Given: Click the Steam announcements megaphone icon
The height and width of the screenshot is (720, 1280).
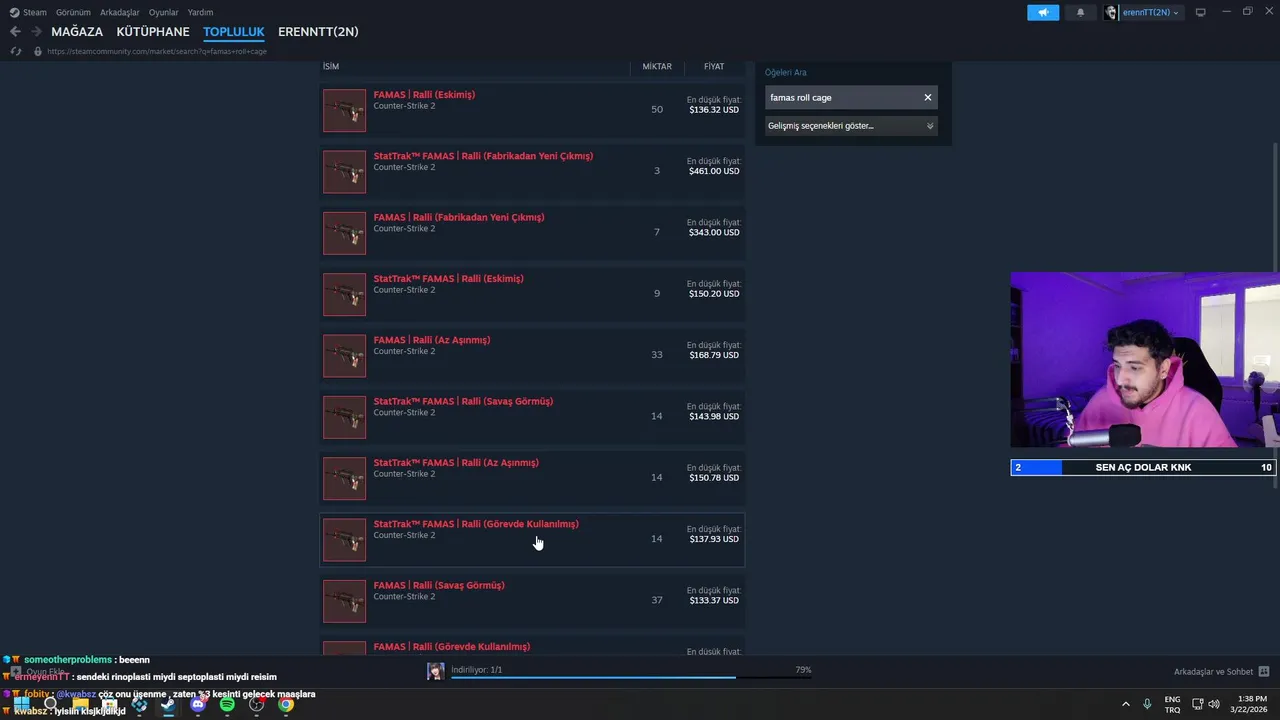Looking at the screenshot, I should (x=1043, y=12).
